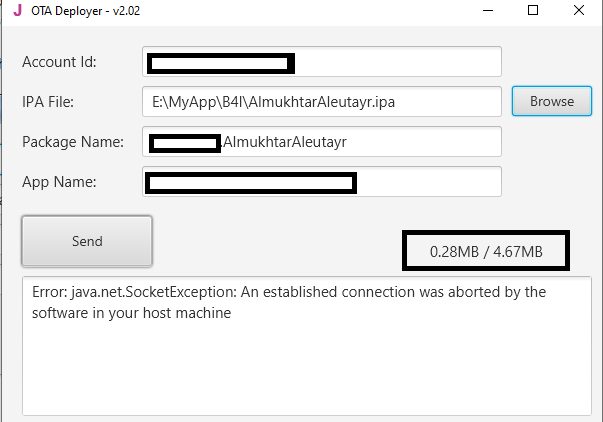Click empty space below the error in log box
Screen dimensions: 603x422
point(300,370)
